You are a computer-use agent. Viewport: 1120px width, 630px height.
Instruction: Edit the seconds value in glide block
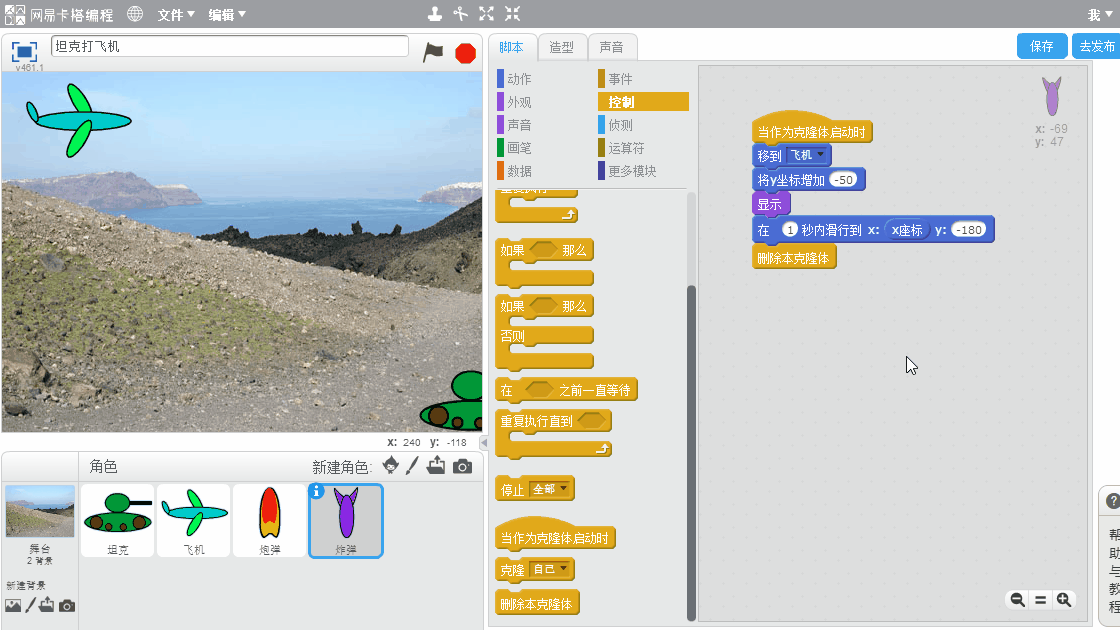click(x=789, y=230)
